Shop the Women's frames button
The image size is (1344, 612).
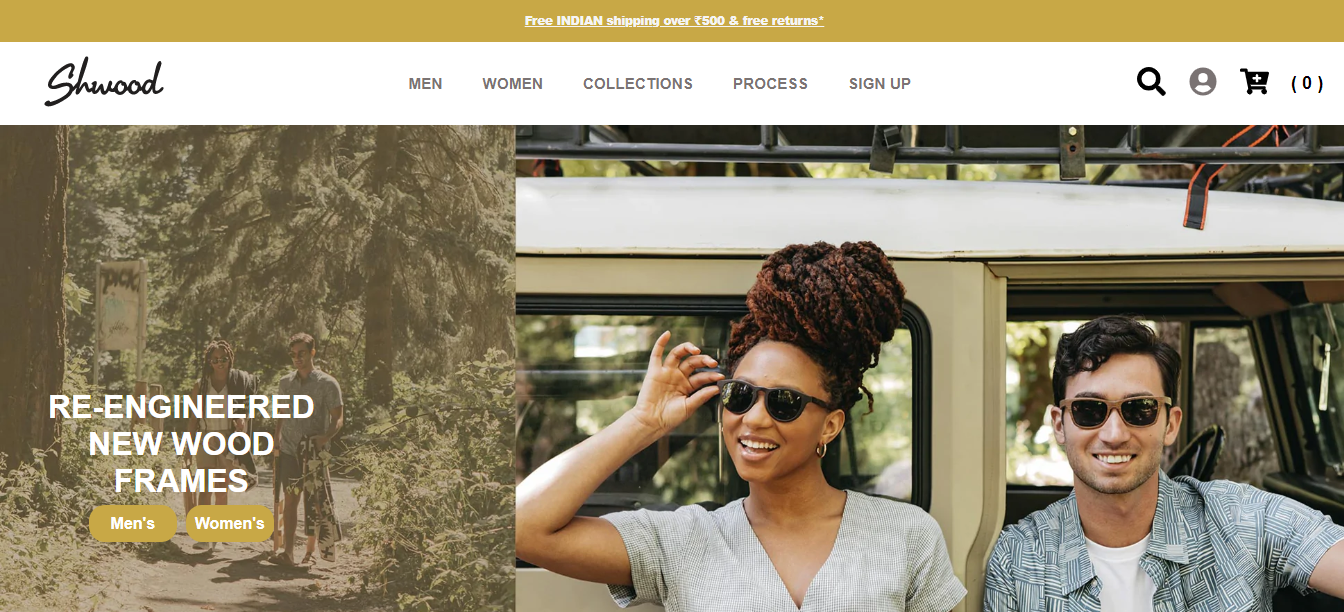[230, 523]
